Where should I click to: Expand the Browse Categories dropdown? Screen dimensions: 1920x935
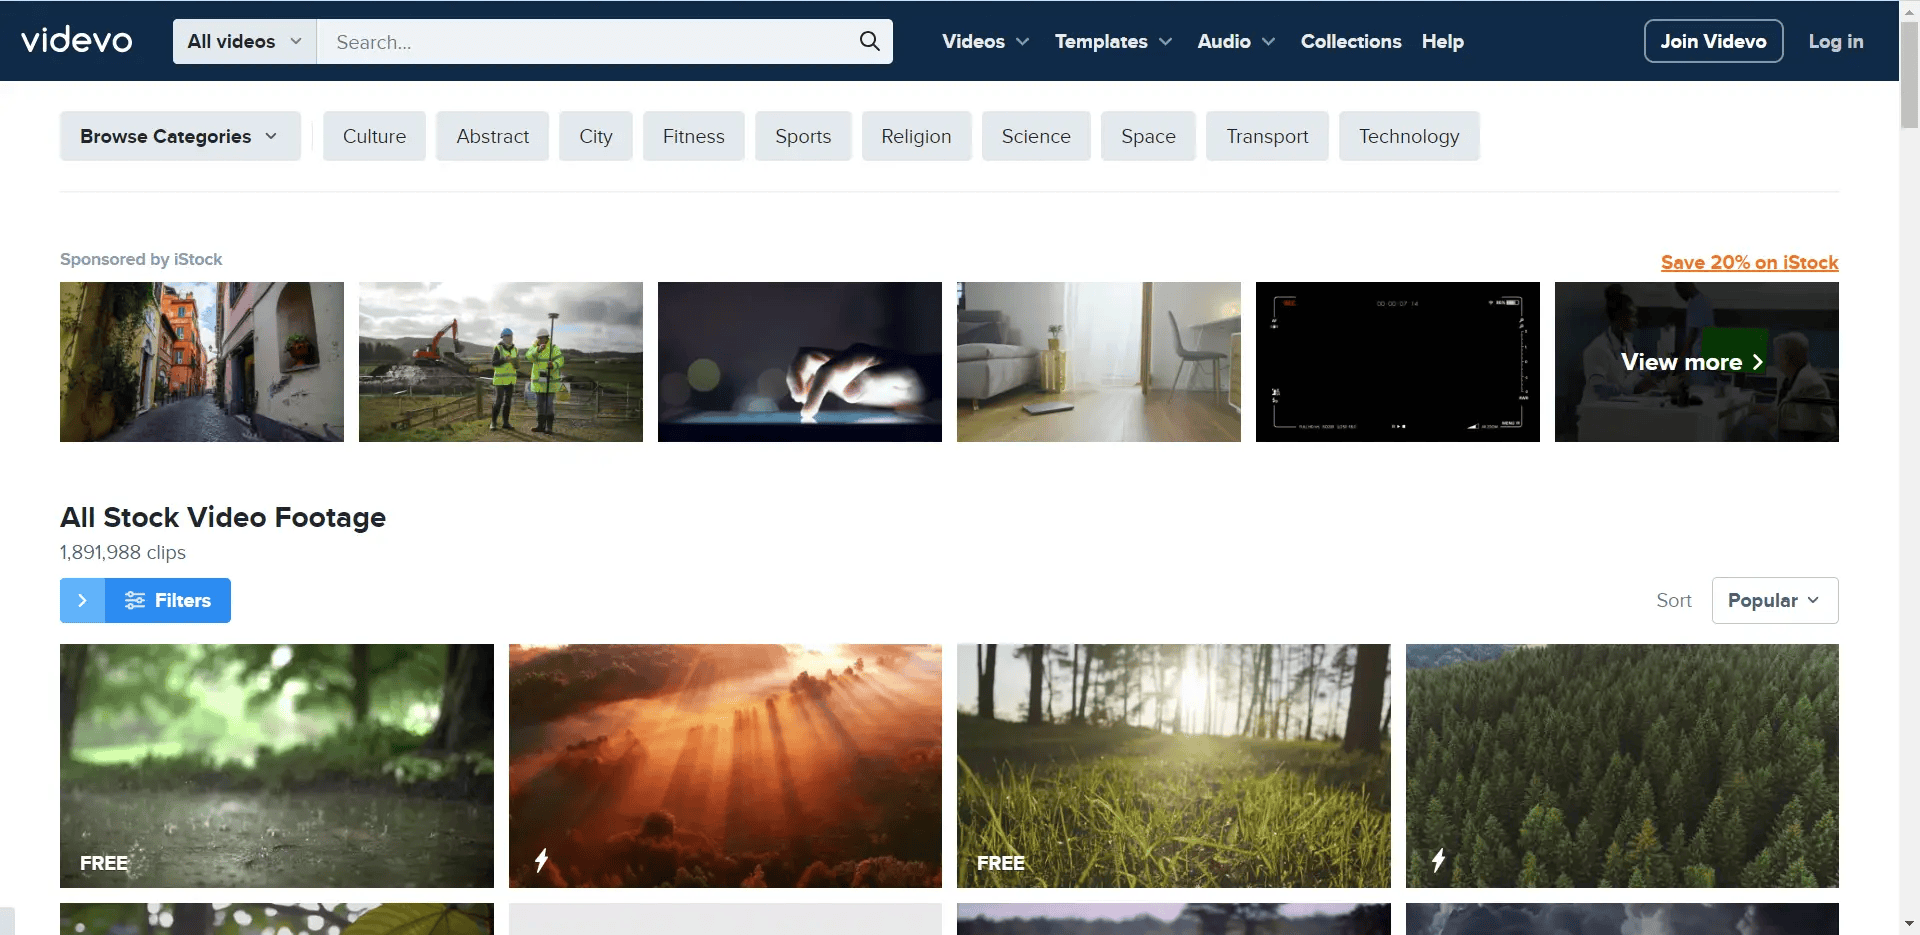[179, 136]
